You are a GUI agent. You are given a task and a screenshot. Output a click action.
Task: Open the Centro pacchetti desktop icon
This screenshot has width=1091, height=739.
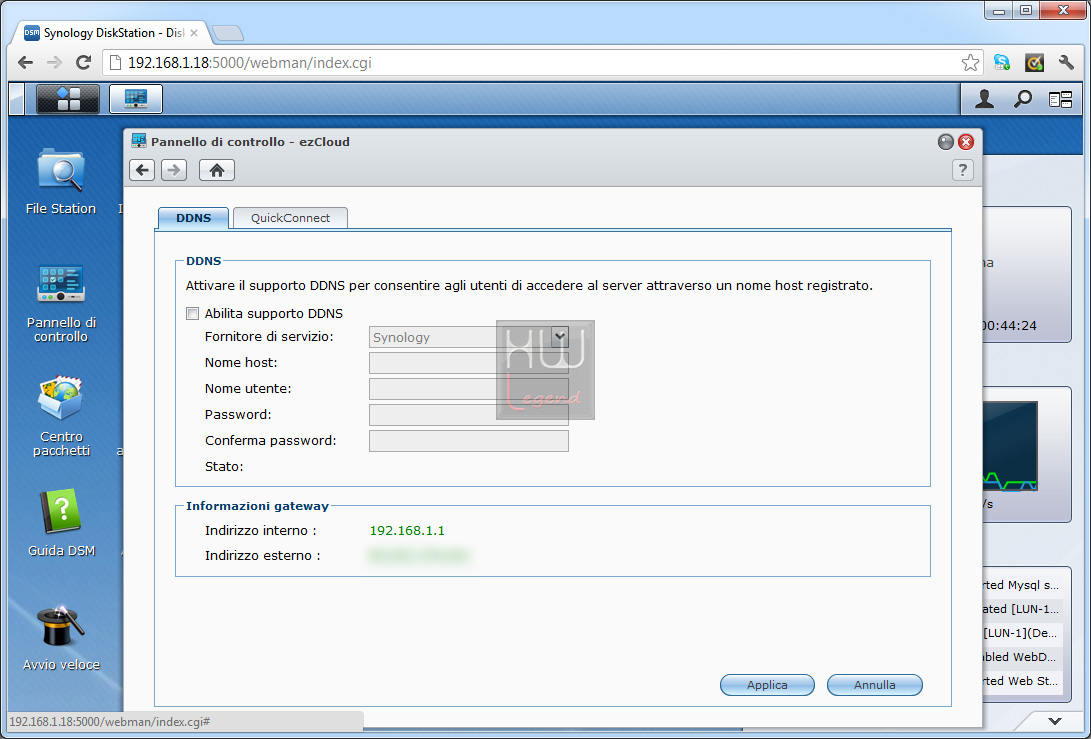[x=61, y=416]
